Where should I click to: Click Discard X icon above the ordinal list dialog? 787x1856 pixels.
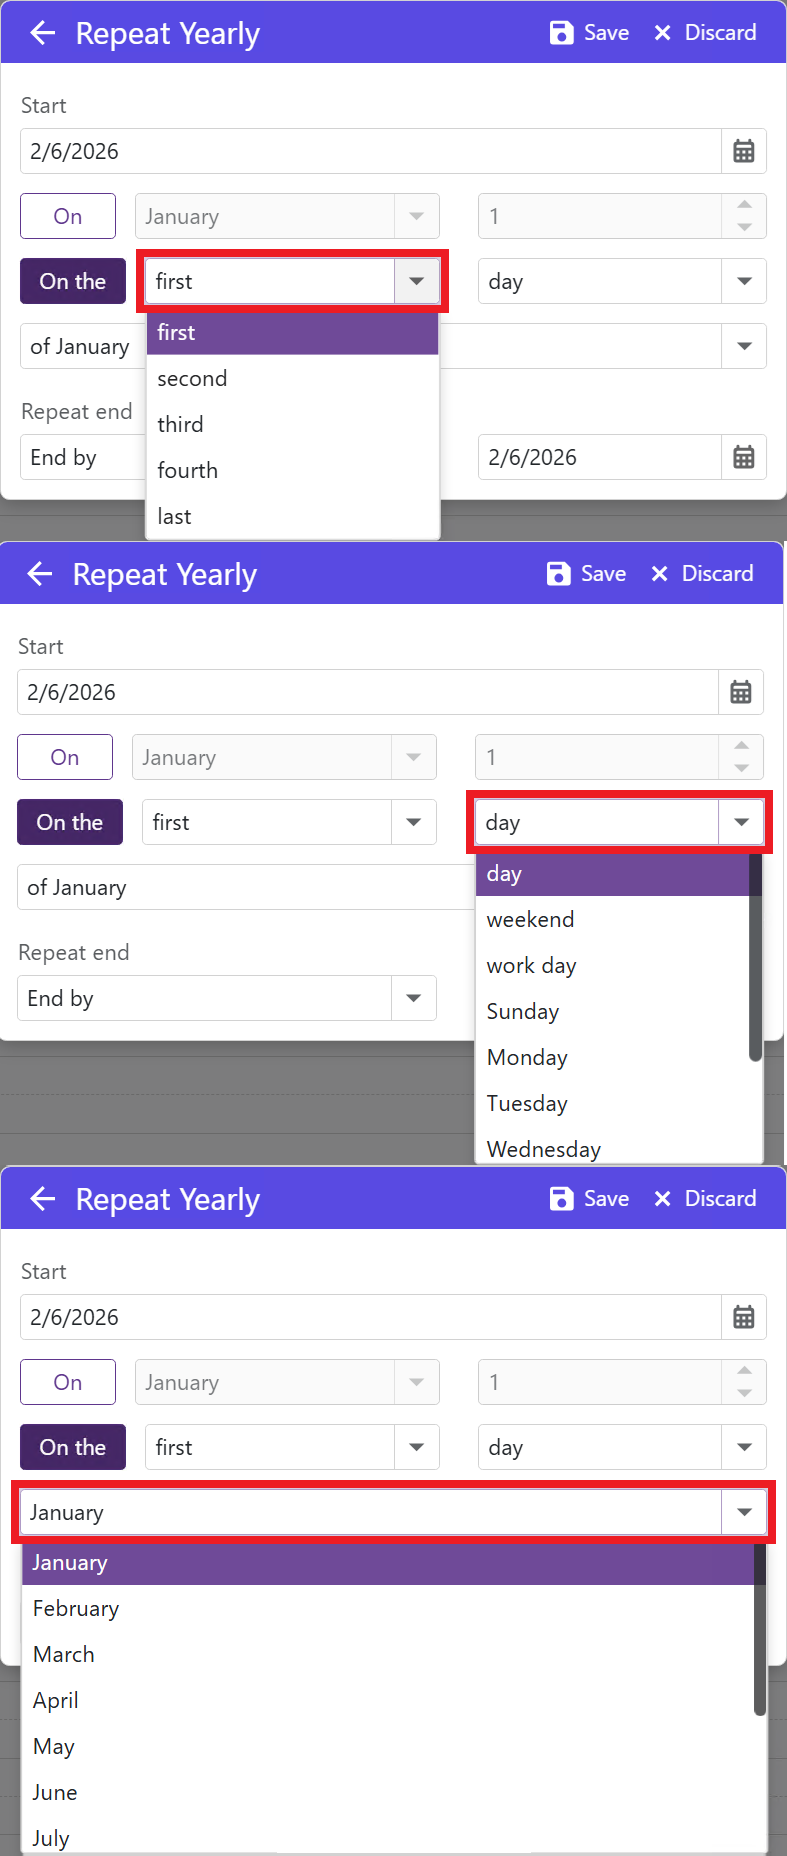coord(662,33)
